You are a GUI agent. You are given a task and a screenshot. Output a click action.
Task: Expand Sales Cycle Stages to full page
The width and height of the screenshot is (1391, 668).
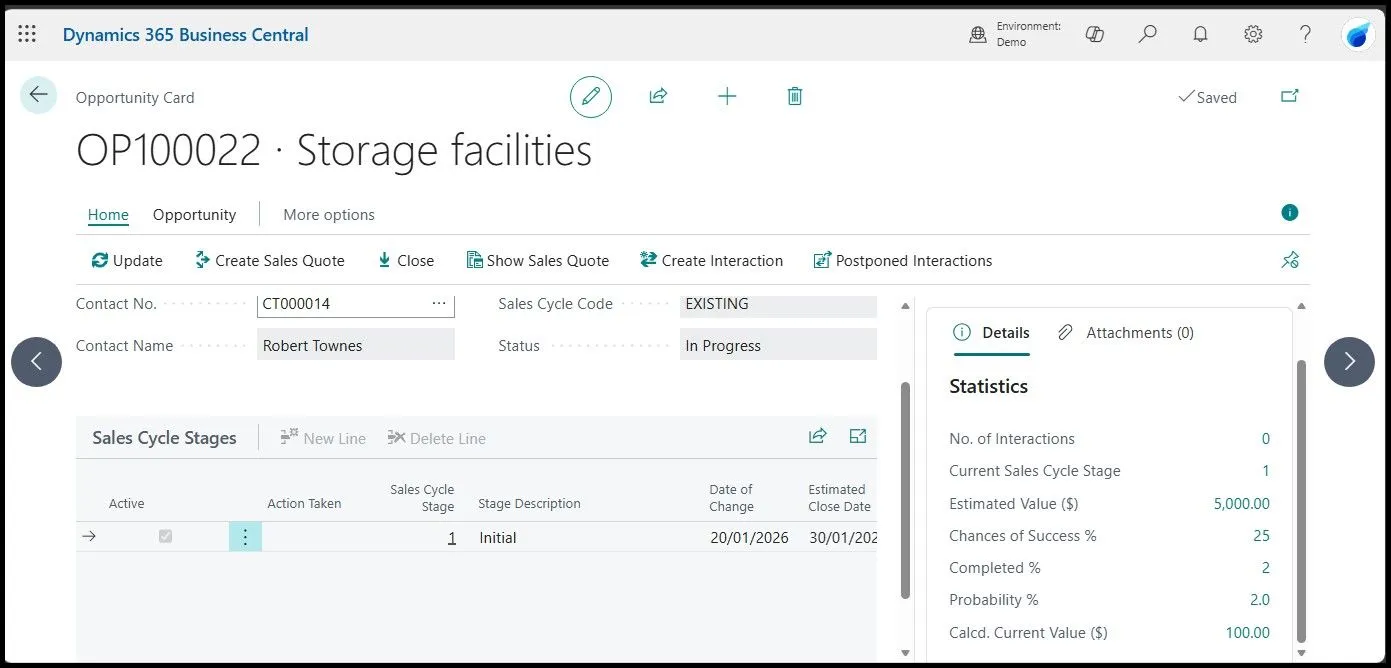858,435
